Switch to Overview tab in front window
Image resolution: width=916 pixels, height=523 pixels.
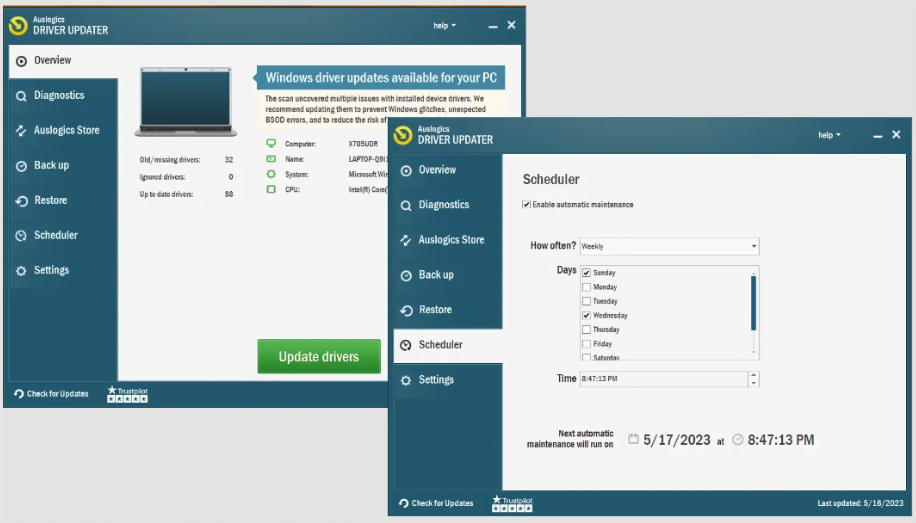[448, 170]
